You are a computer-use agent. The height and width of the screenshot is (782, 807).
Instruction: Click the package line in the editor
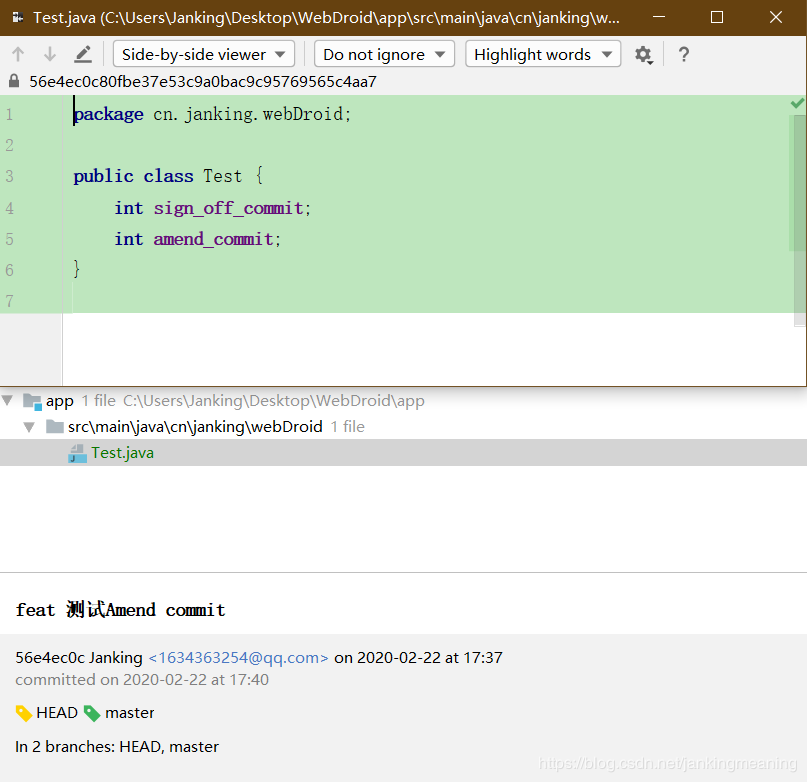(212, 114)
